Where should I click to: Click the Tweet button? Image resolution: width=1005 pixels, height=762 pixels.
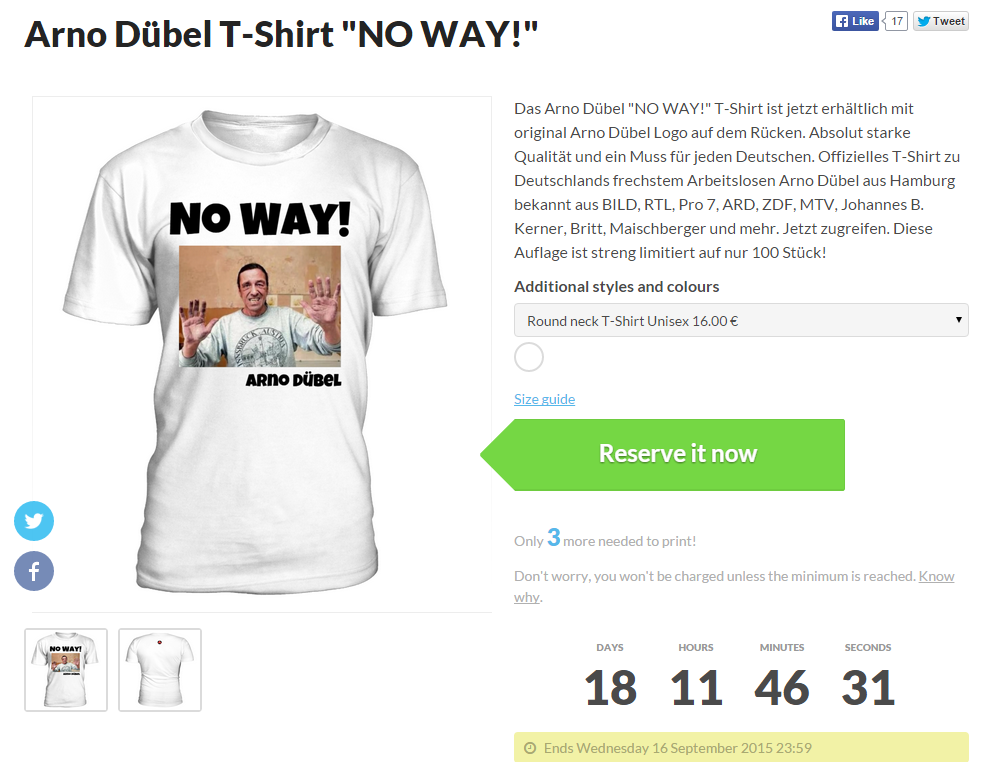pyautogui.click(x=940, y=21)
